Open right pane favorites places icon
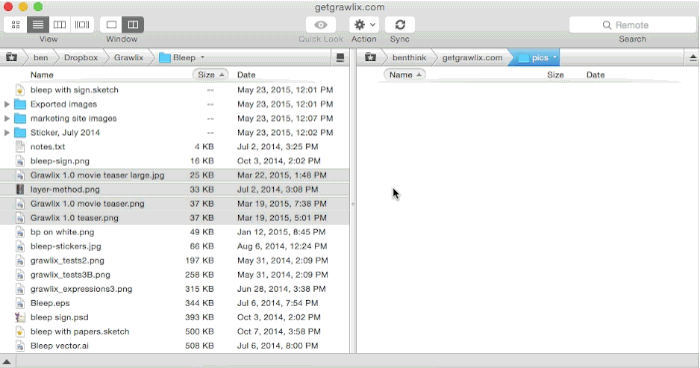The height and width of the screenshot is (368, 700). click(x=371, y=58)
